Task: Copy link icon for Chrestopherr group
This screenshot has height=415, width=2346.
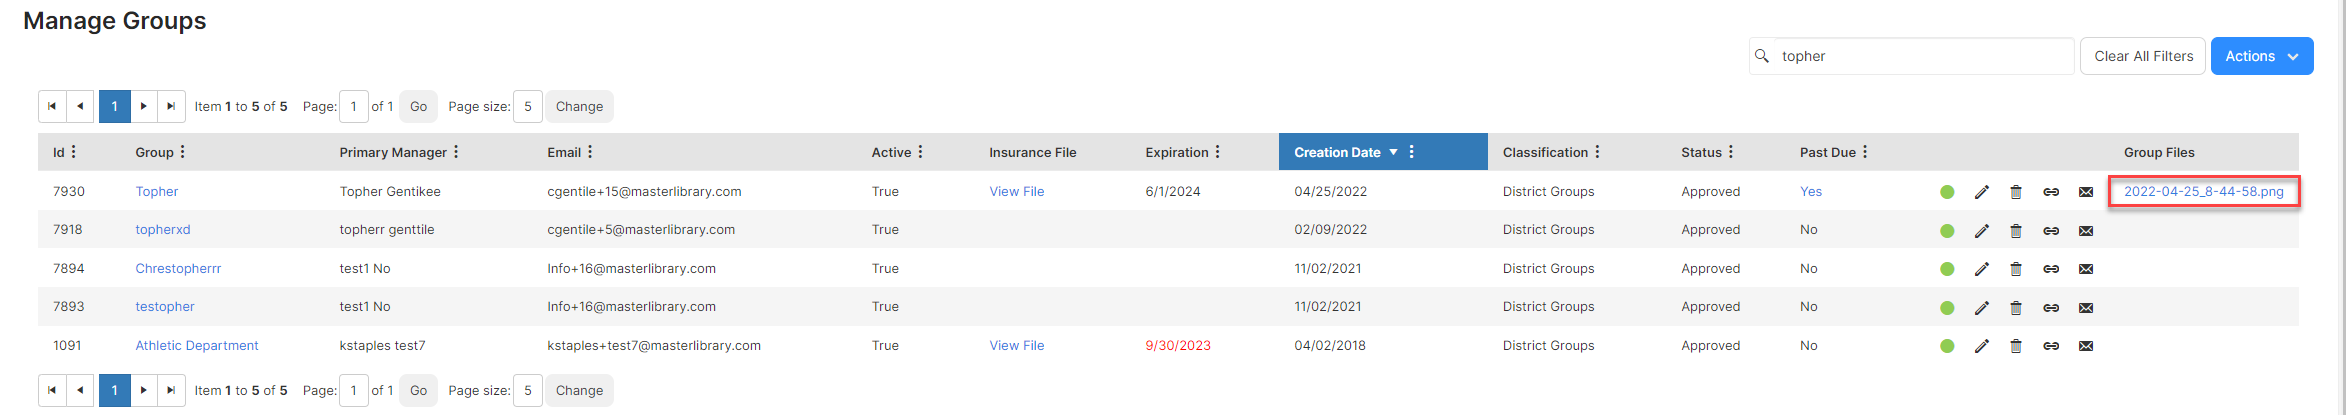Action: point(2051,269)
